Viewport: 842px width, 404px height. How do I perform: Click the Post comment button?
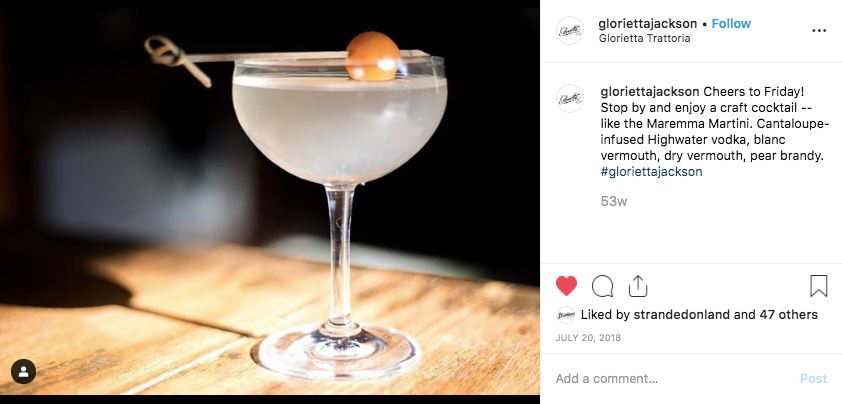pyautogui.click(x=814, y=379)
